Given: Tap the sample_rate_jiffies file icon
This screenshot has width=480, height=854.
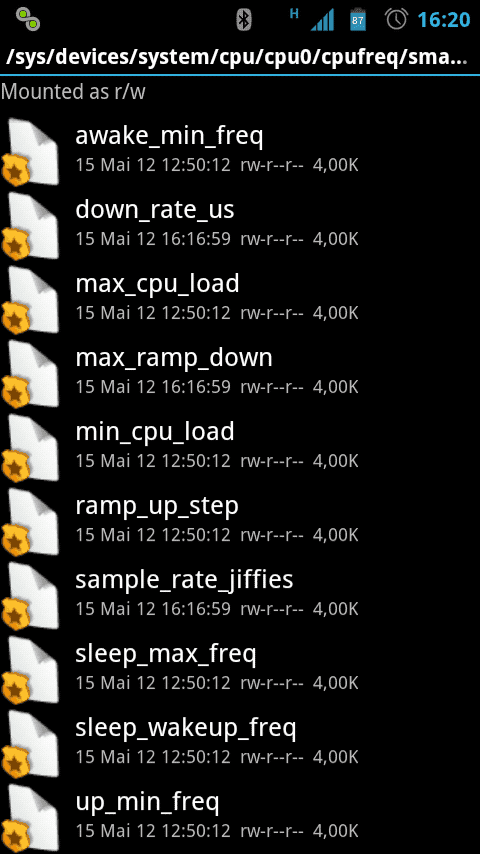Looking at the screenshot, I should 31,595.
